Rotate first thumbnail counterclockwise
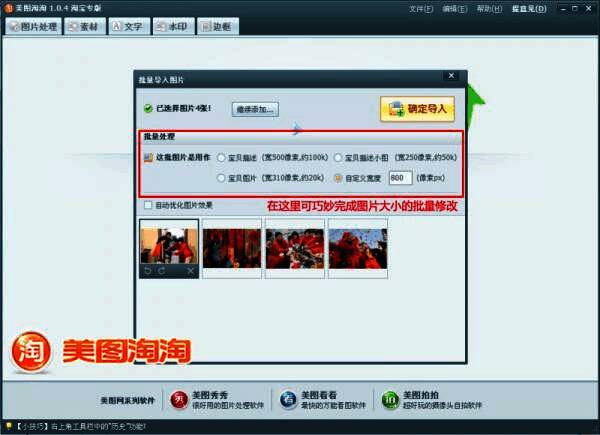 tap(149, 270)
